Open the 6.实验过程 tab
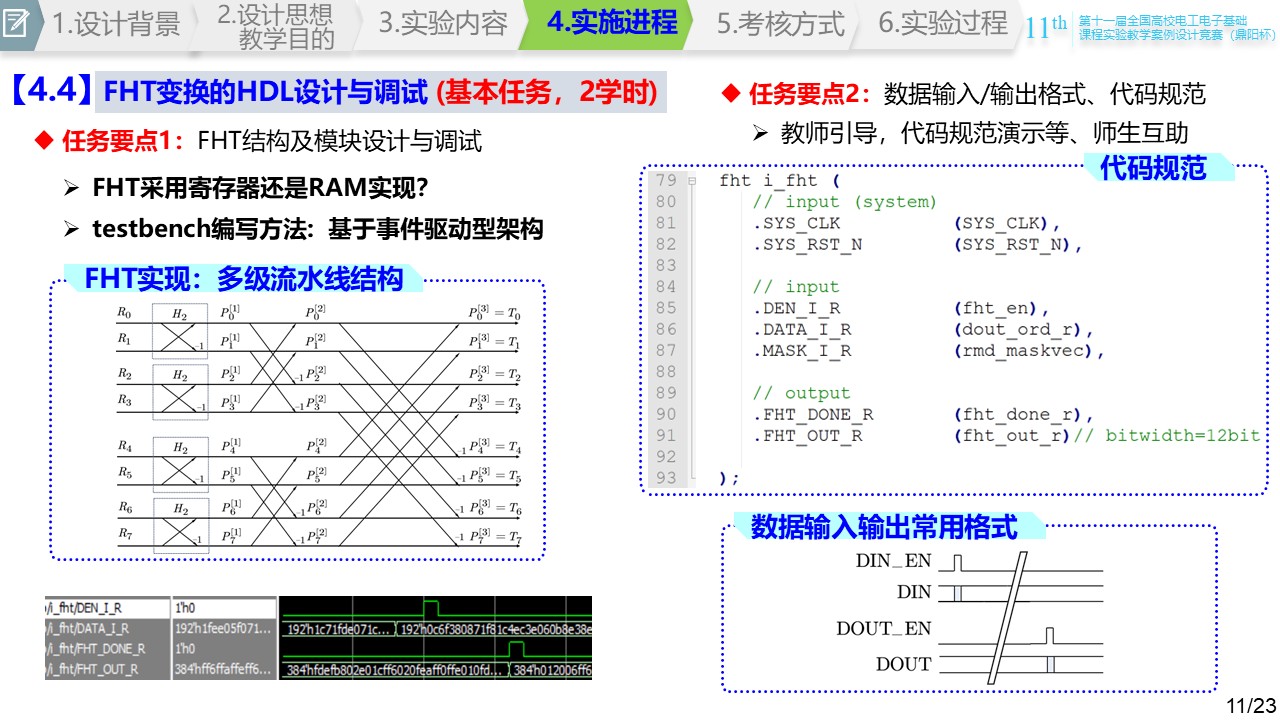The height and width of the screenshot is (720, 1280). [x=942, y=23]
